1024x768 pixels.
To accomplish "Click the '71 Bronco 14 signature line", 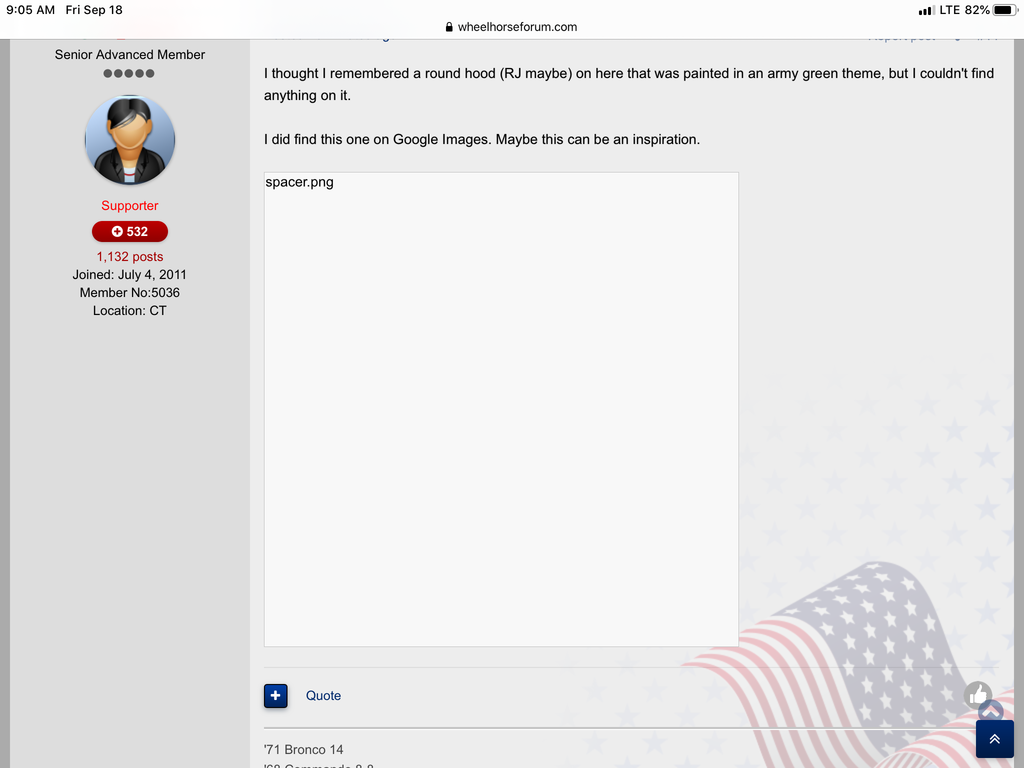I will [304, 750].
